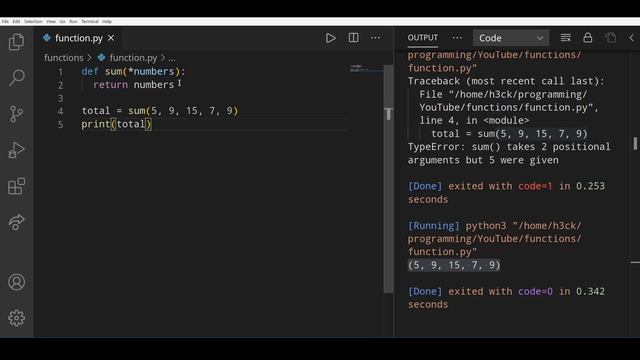
Task: Switch to the OUTPUT panel tab
Action: 422,38
